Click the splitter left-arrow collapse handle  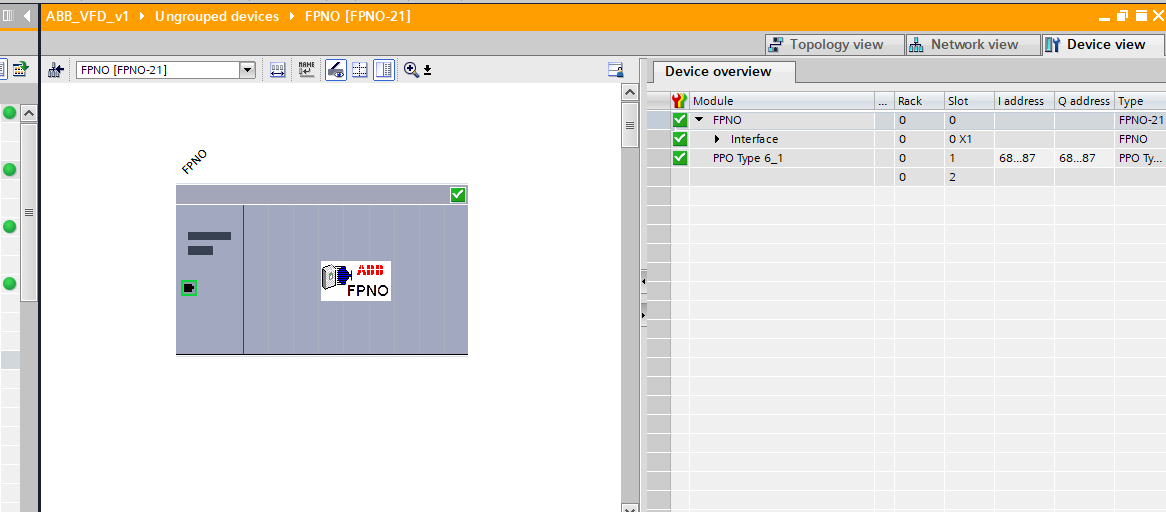[x=644, y=282]
